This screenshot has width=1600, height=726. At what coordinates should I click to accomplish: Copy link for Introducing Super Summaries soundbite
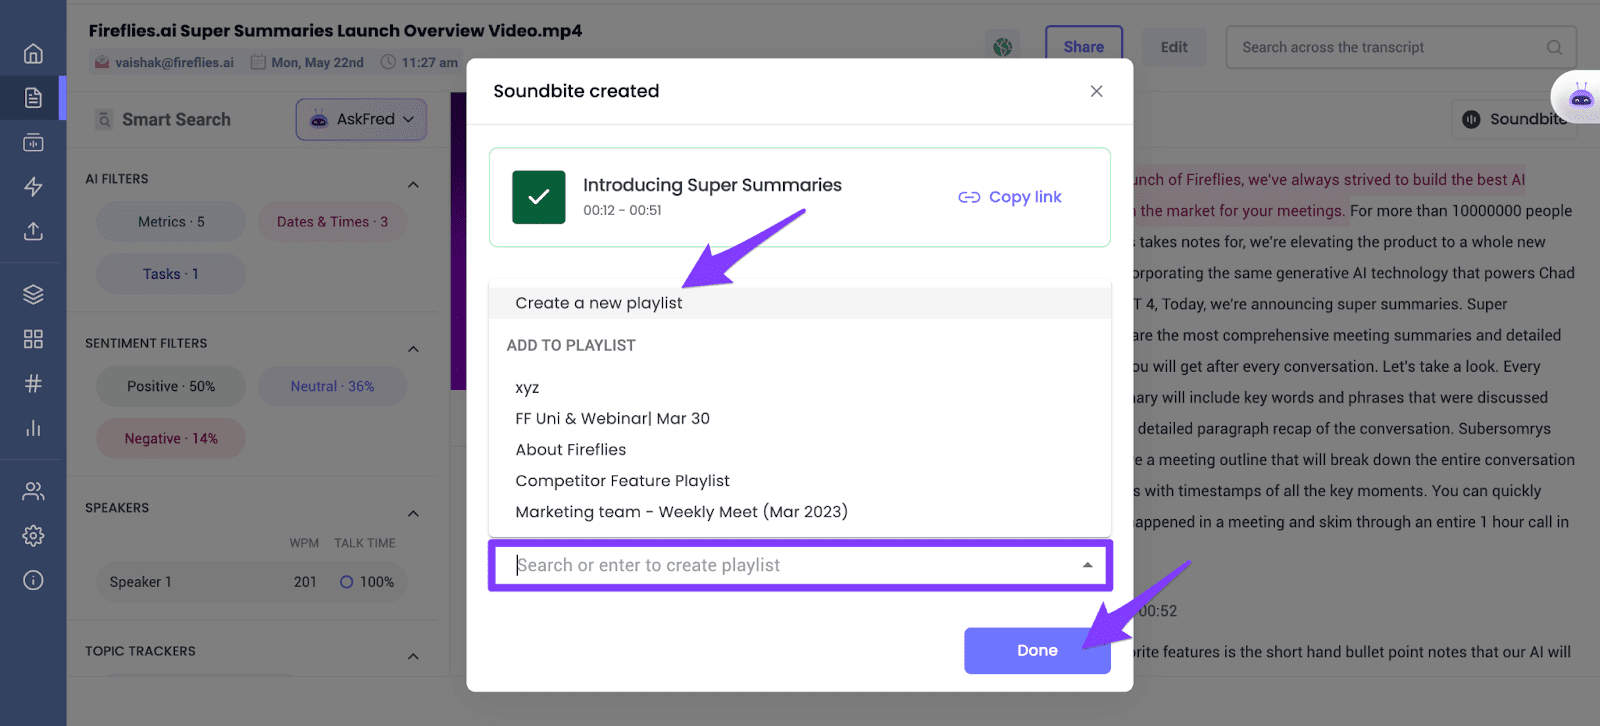[x=1009, y=197]
